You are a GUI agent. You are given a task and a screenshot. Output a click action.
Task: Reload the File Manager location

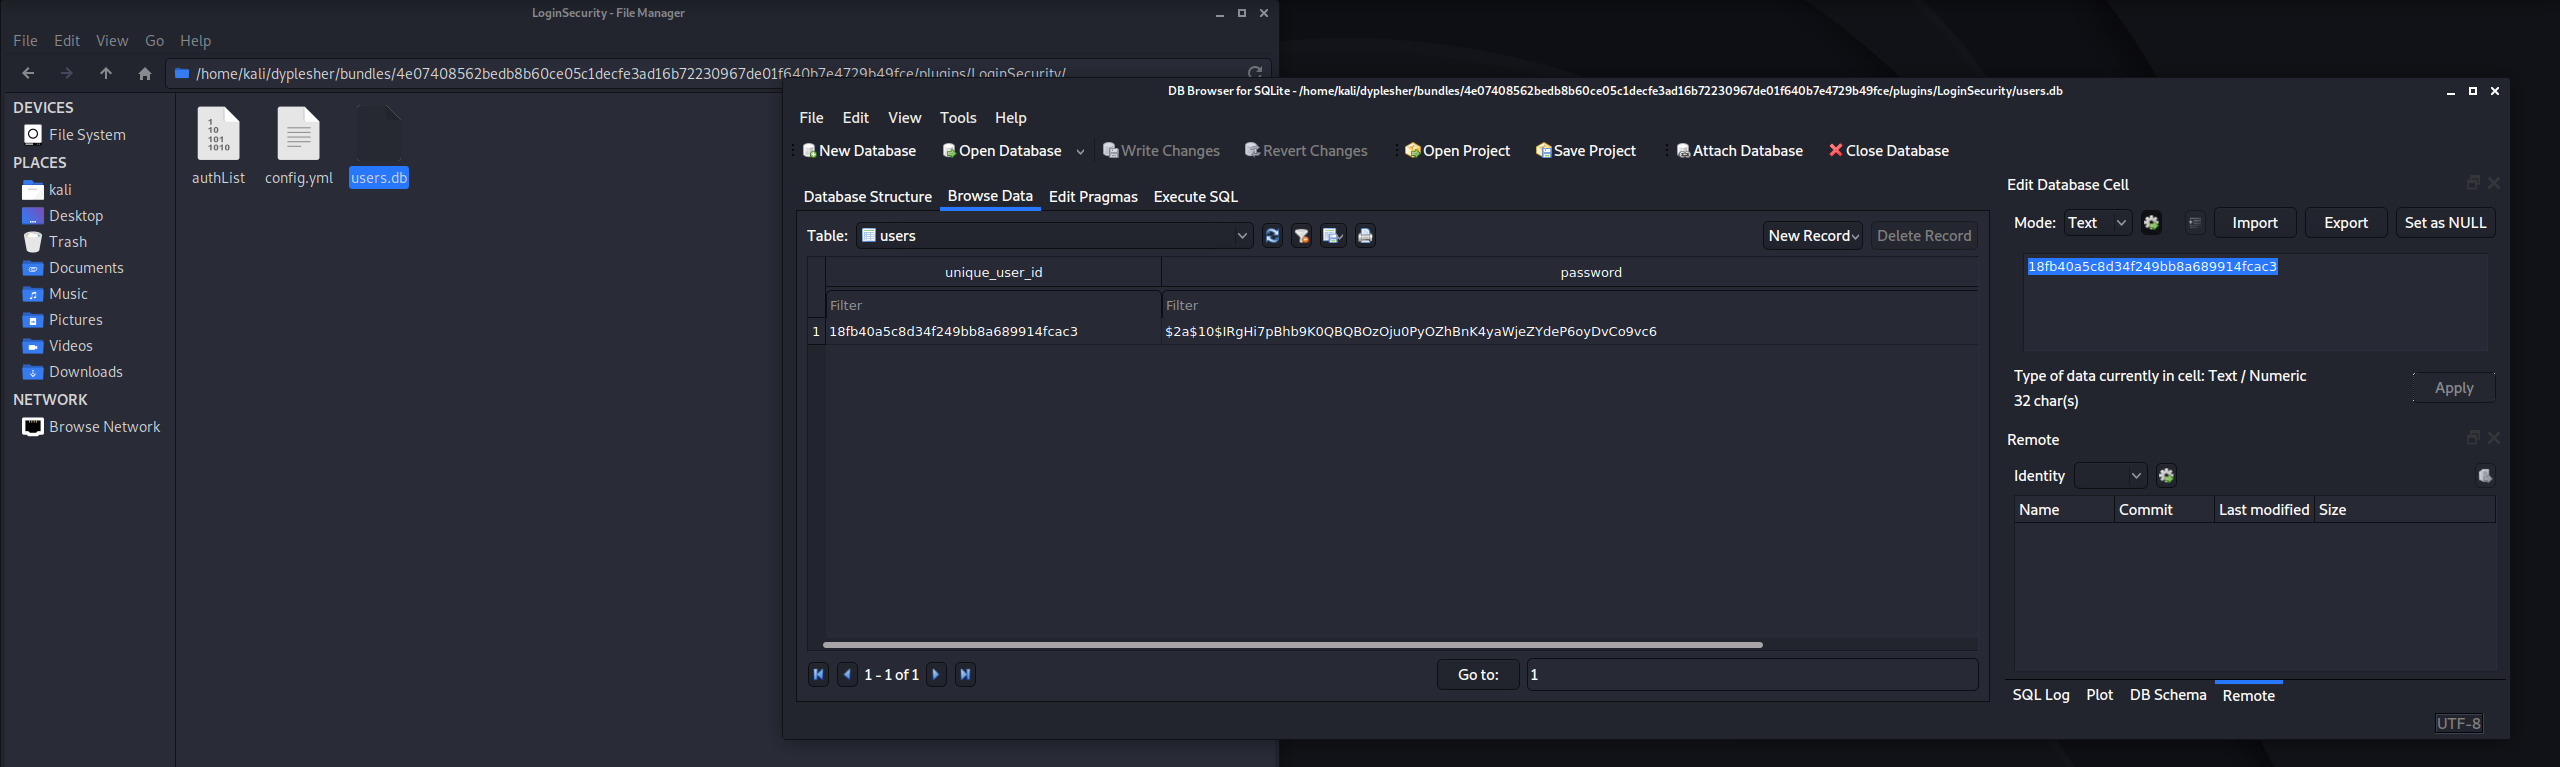(1255, 72)
